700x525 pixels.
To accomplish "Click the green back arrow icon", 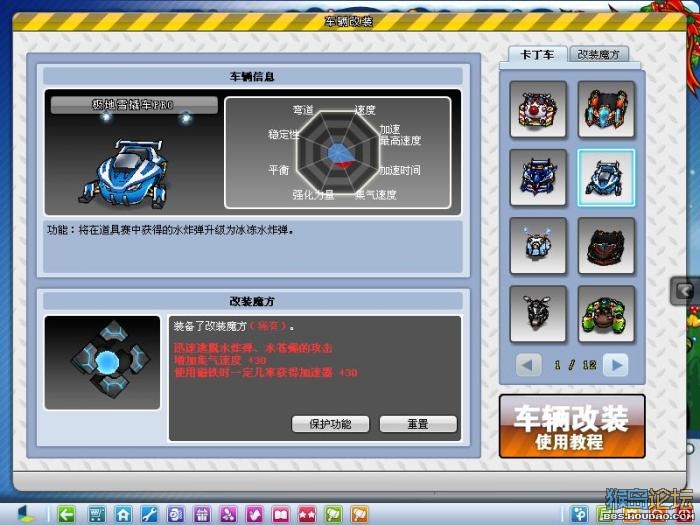I will tap(66, 515).
